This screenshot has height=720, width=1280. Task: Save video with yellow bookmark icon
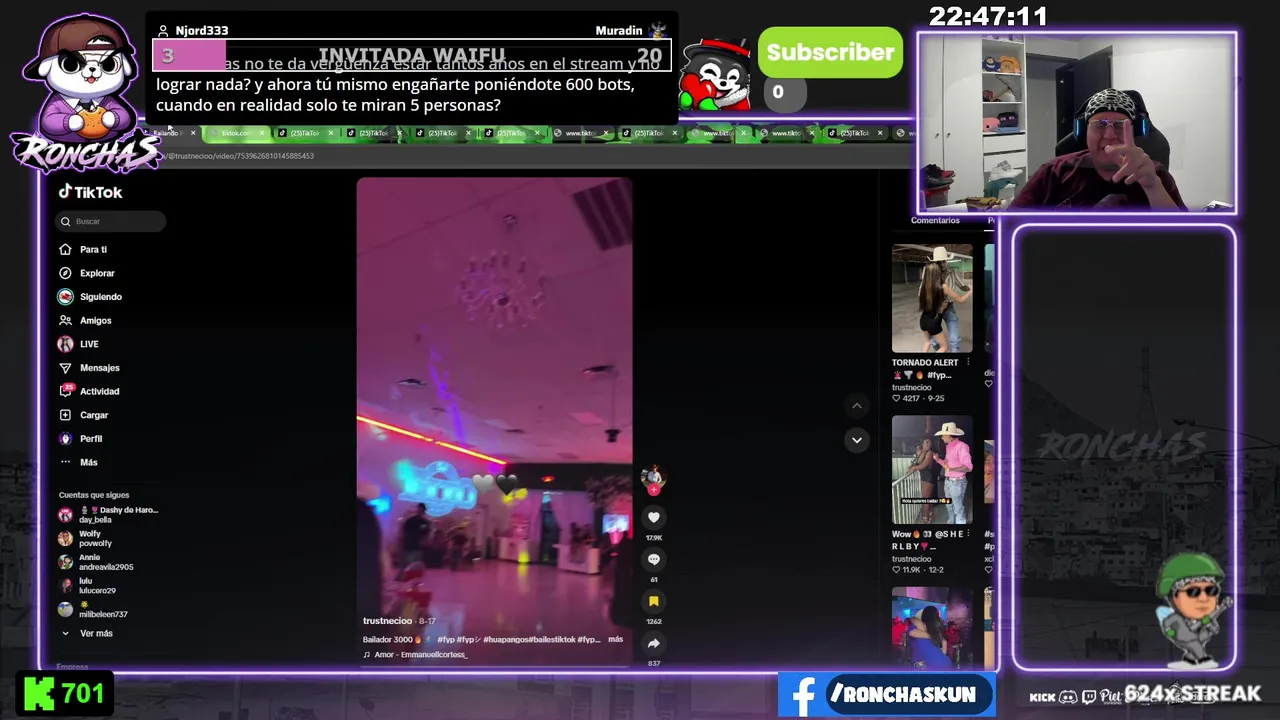[x=653, y=601]
